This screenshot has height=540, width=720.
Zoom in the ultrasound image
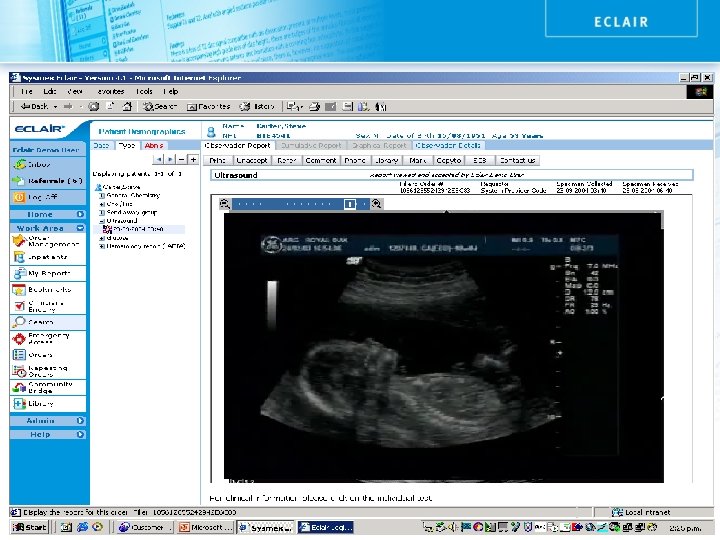click(377, 204)
